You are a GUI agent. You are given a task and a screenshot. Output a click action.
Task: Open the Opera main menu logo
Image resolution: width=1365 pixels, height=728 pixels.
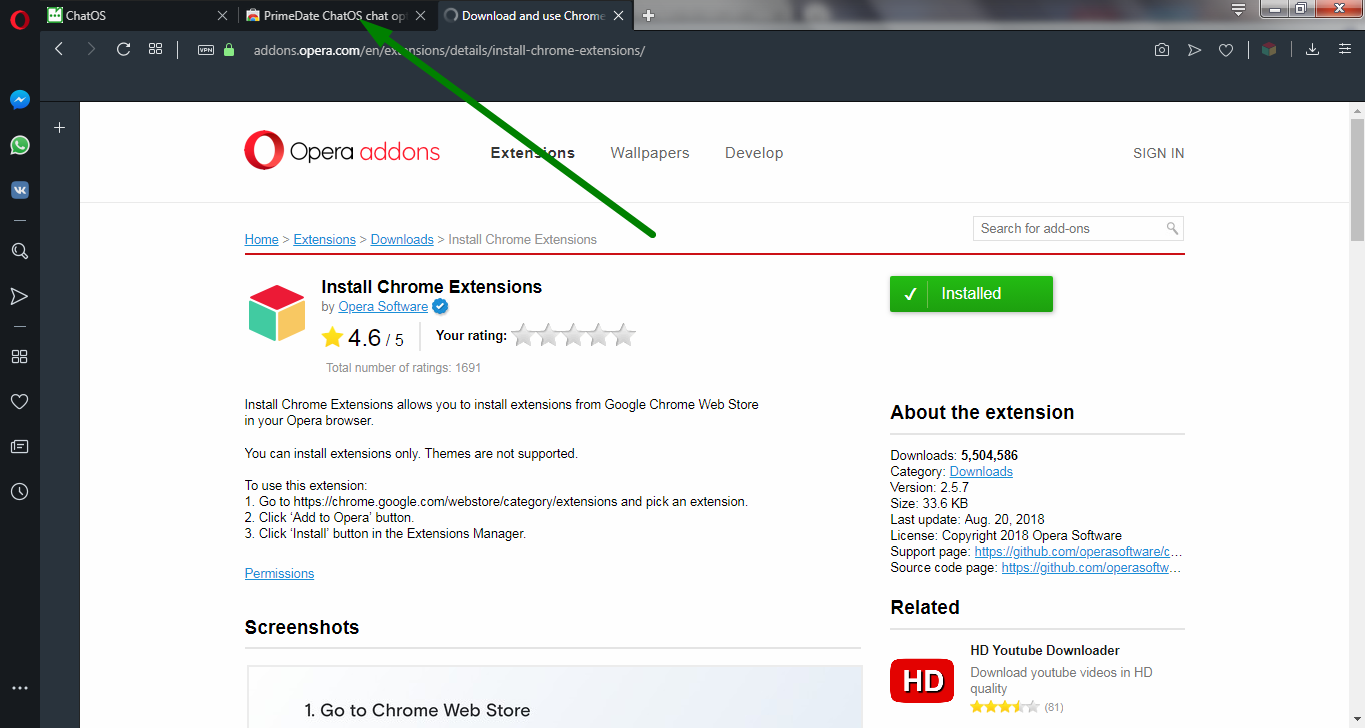click(x=20, y=17)
